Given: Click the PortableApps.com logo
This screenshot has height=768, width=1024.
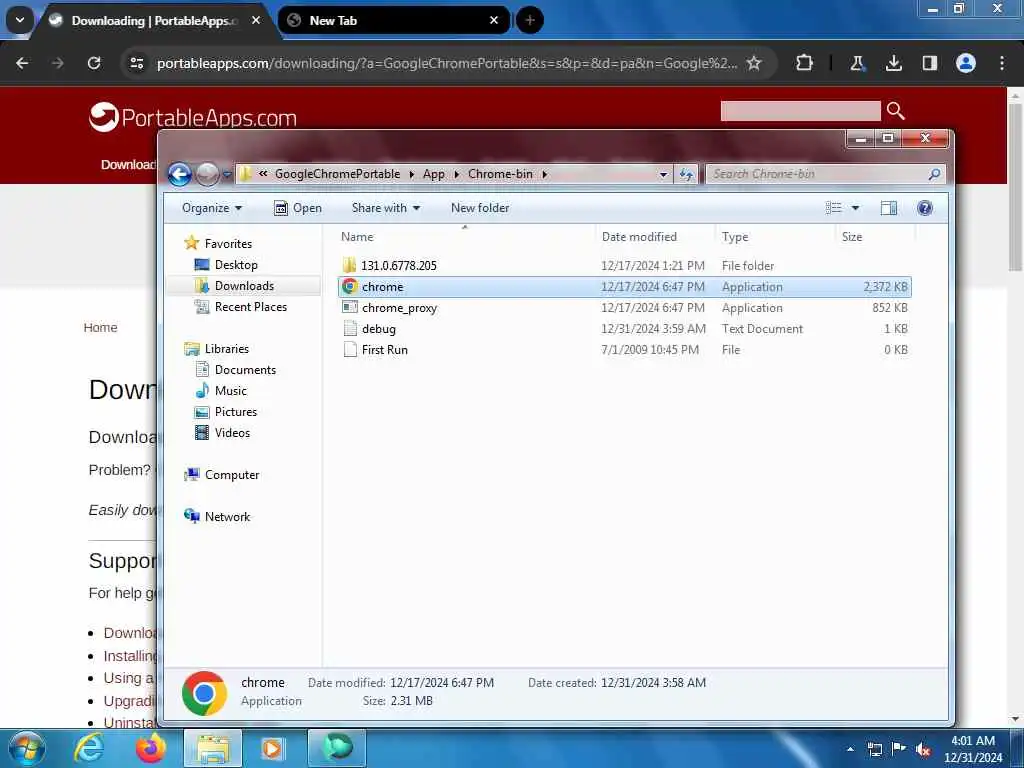Looking at the screenshot, I should (x=193, y=117).
